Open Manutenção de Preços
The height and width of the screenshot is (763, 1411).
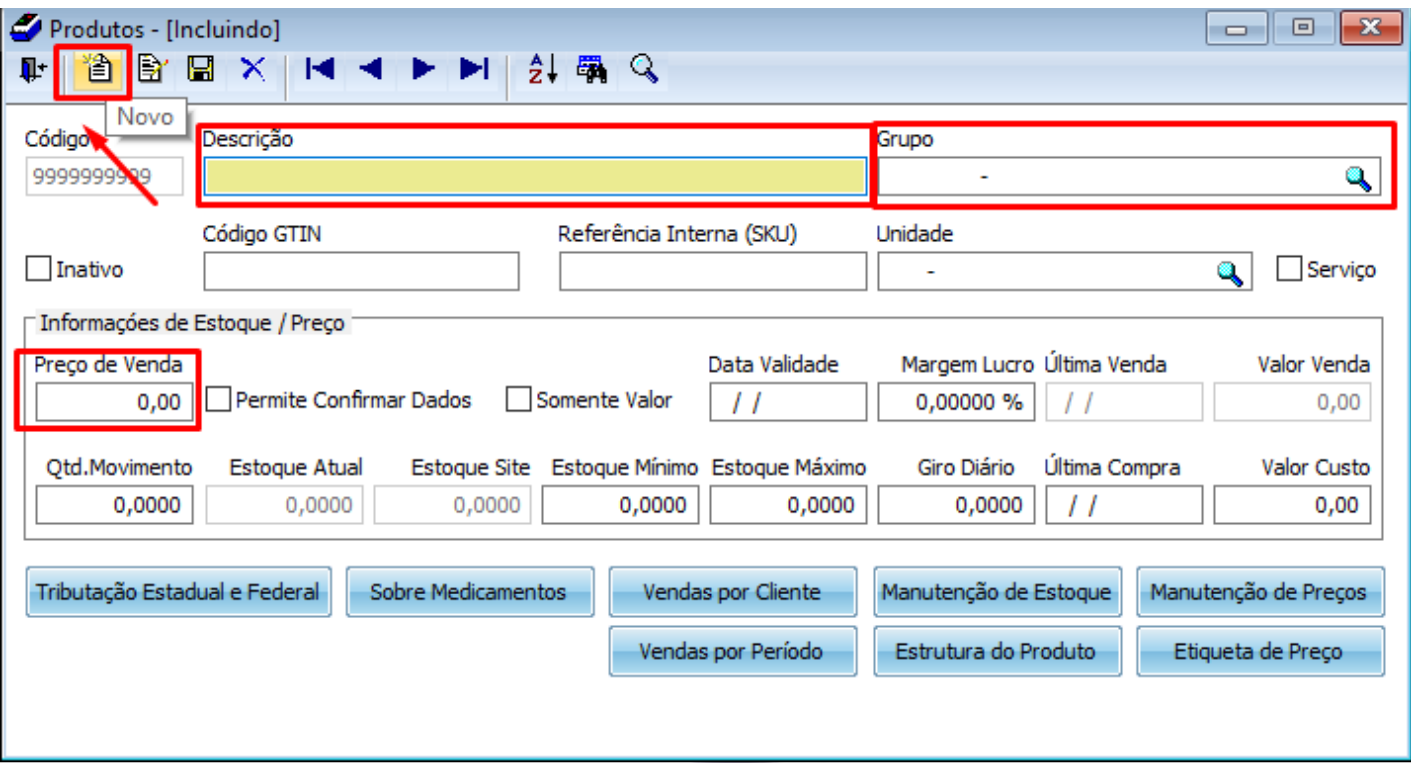click(1260, 592)
